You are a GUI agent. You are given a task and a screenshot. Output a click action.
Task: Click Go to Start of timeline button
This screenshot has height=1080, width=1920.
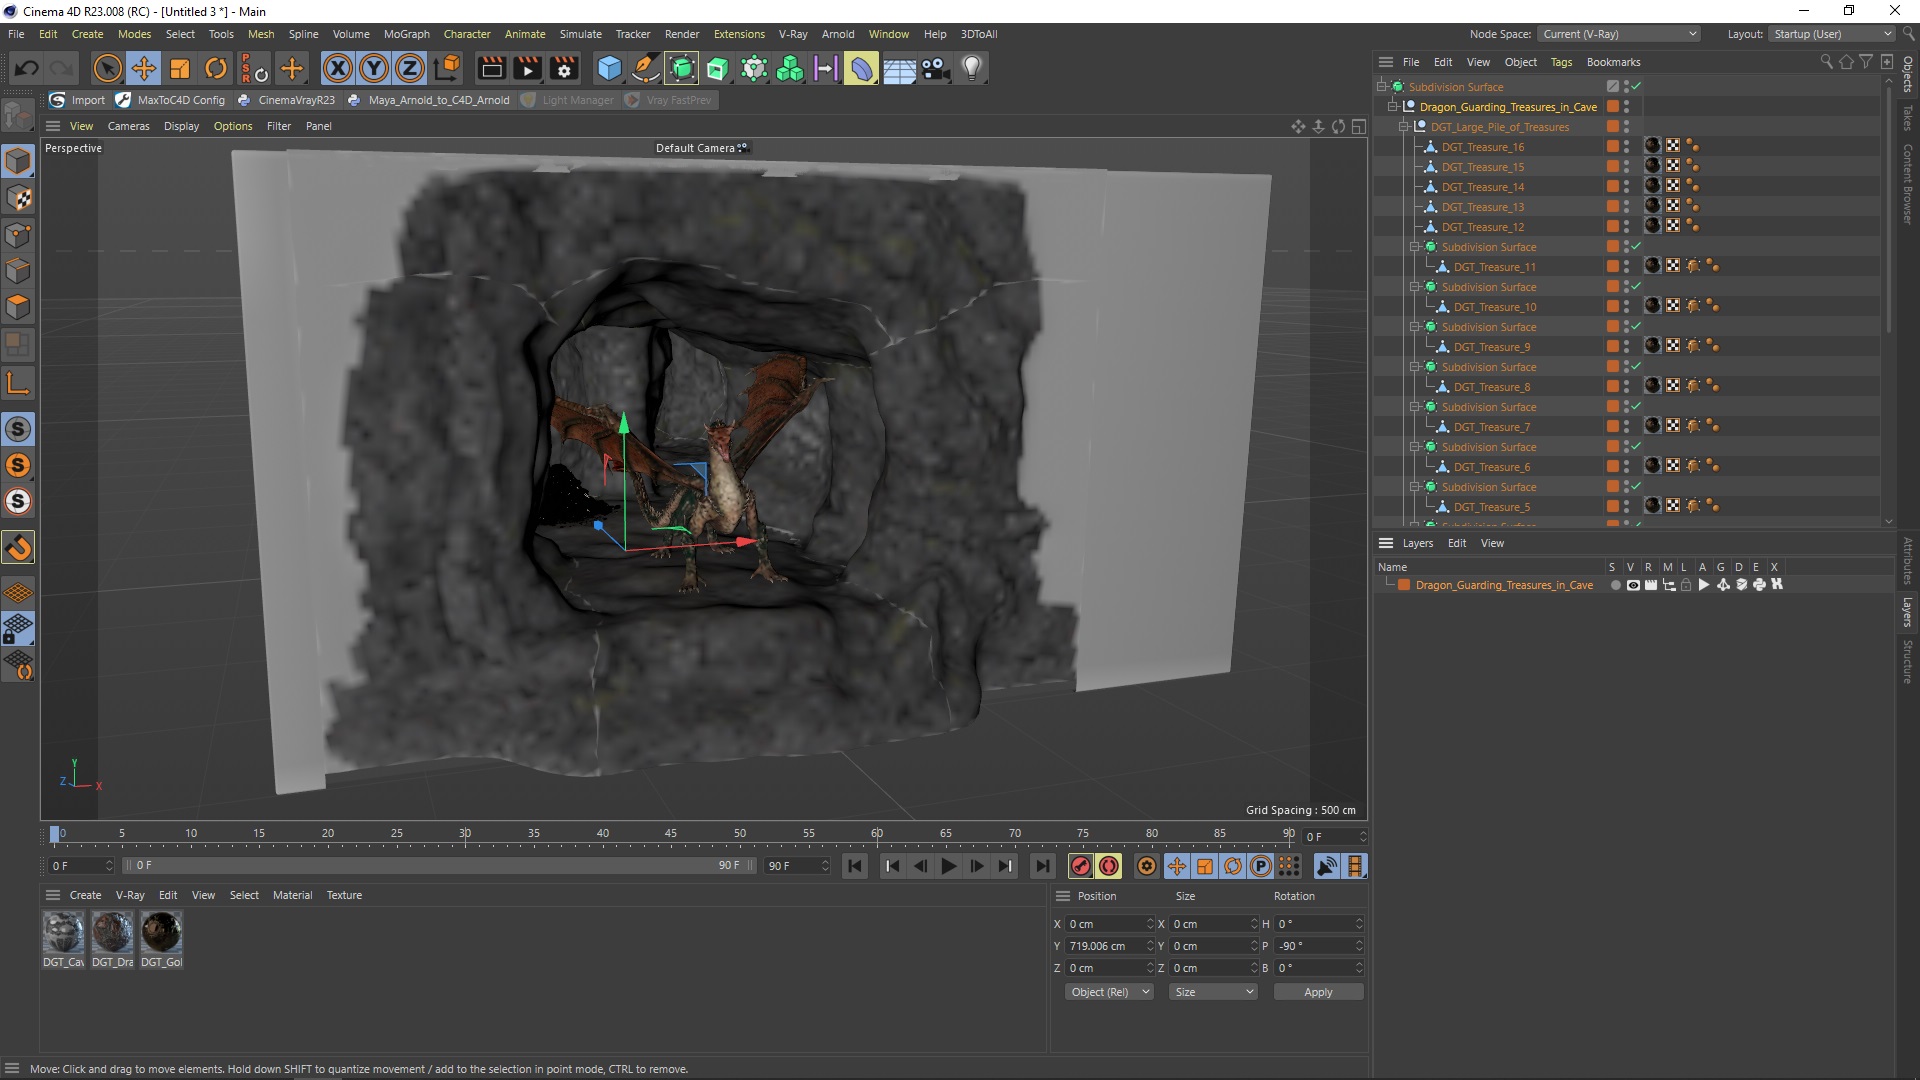(854, 866)
